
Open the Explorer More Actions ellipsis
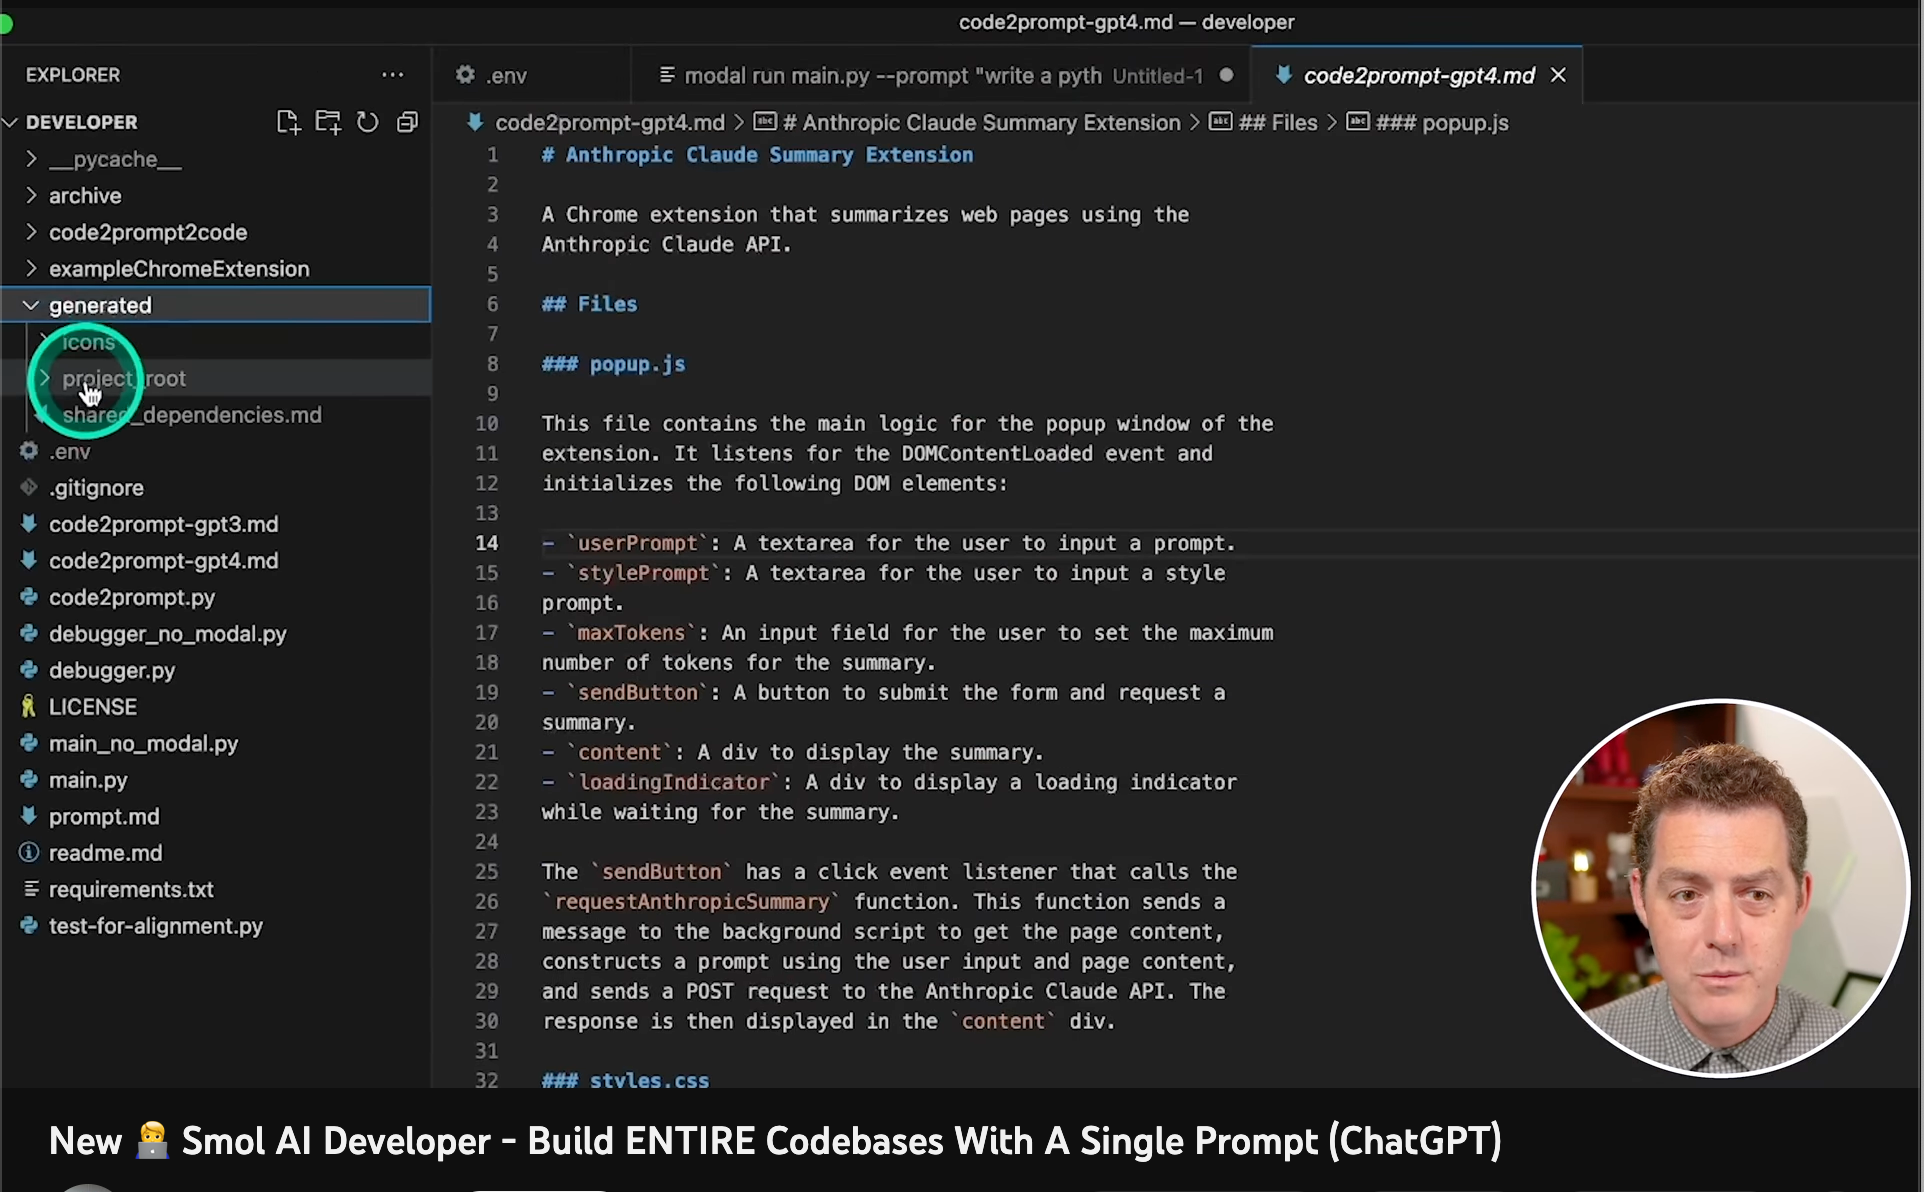tap(392, 74)
